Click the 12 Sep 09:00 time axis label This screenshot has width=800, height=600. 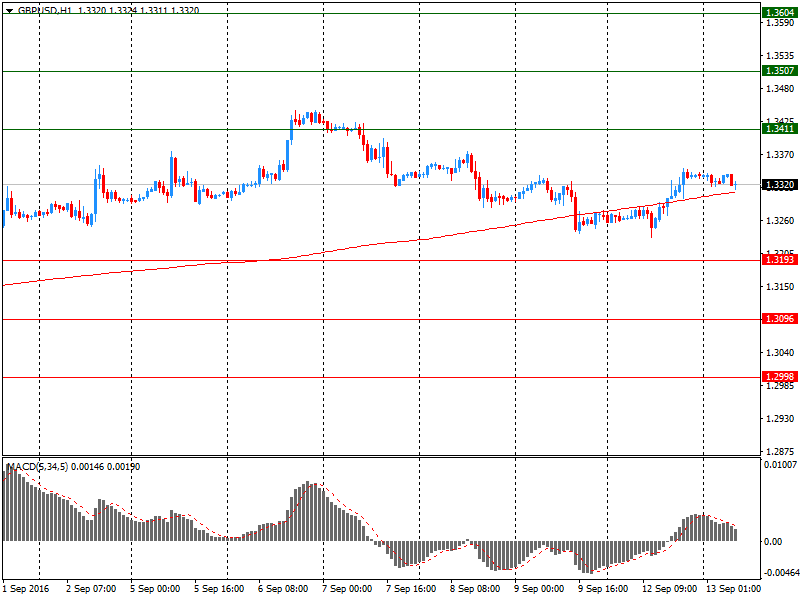click(x=669, y=588)
